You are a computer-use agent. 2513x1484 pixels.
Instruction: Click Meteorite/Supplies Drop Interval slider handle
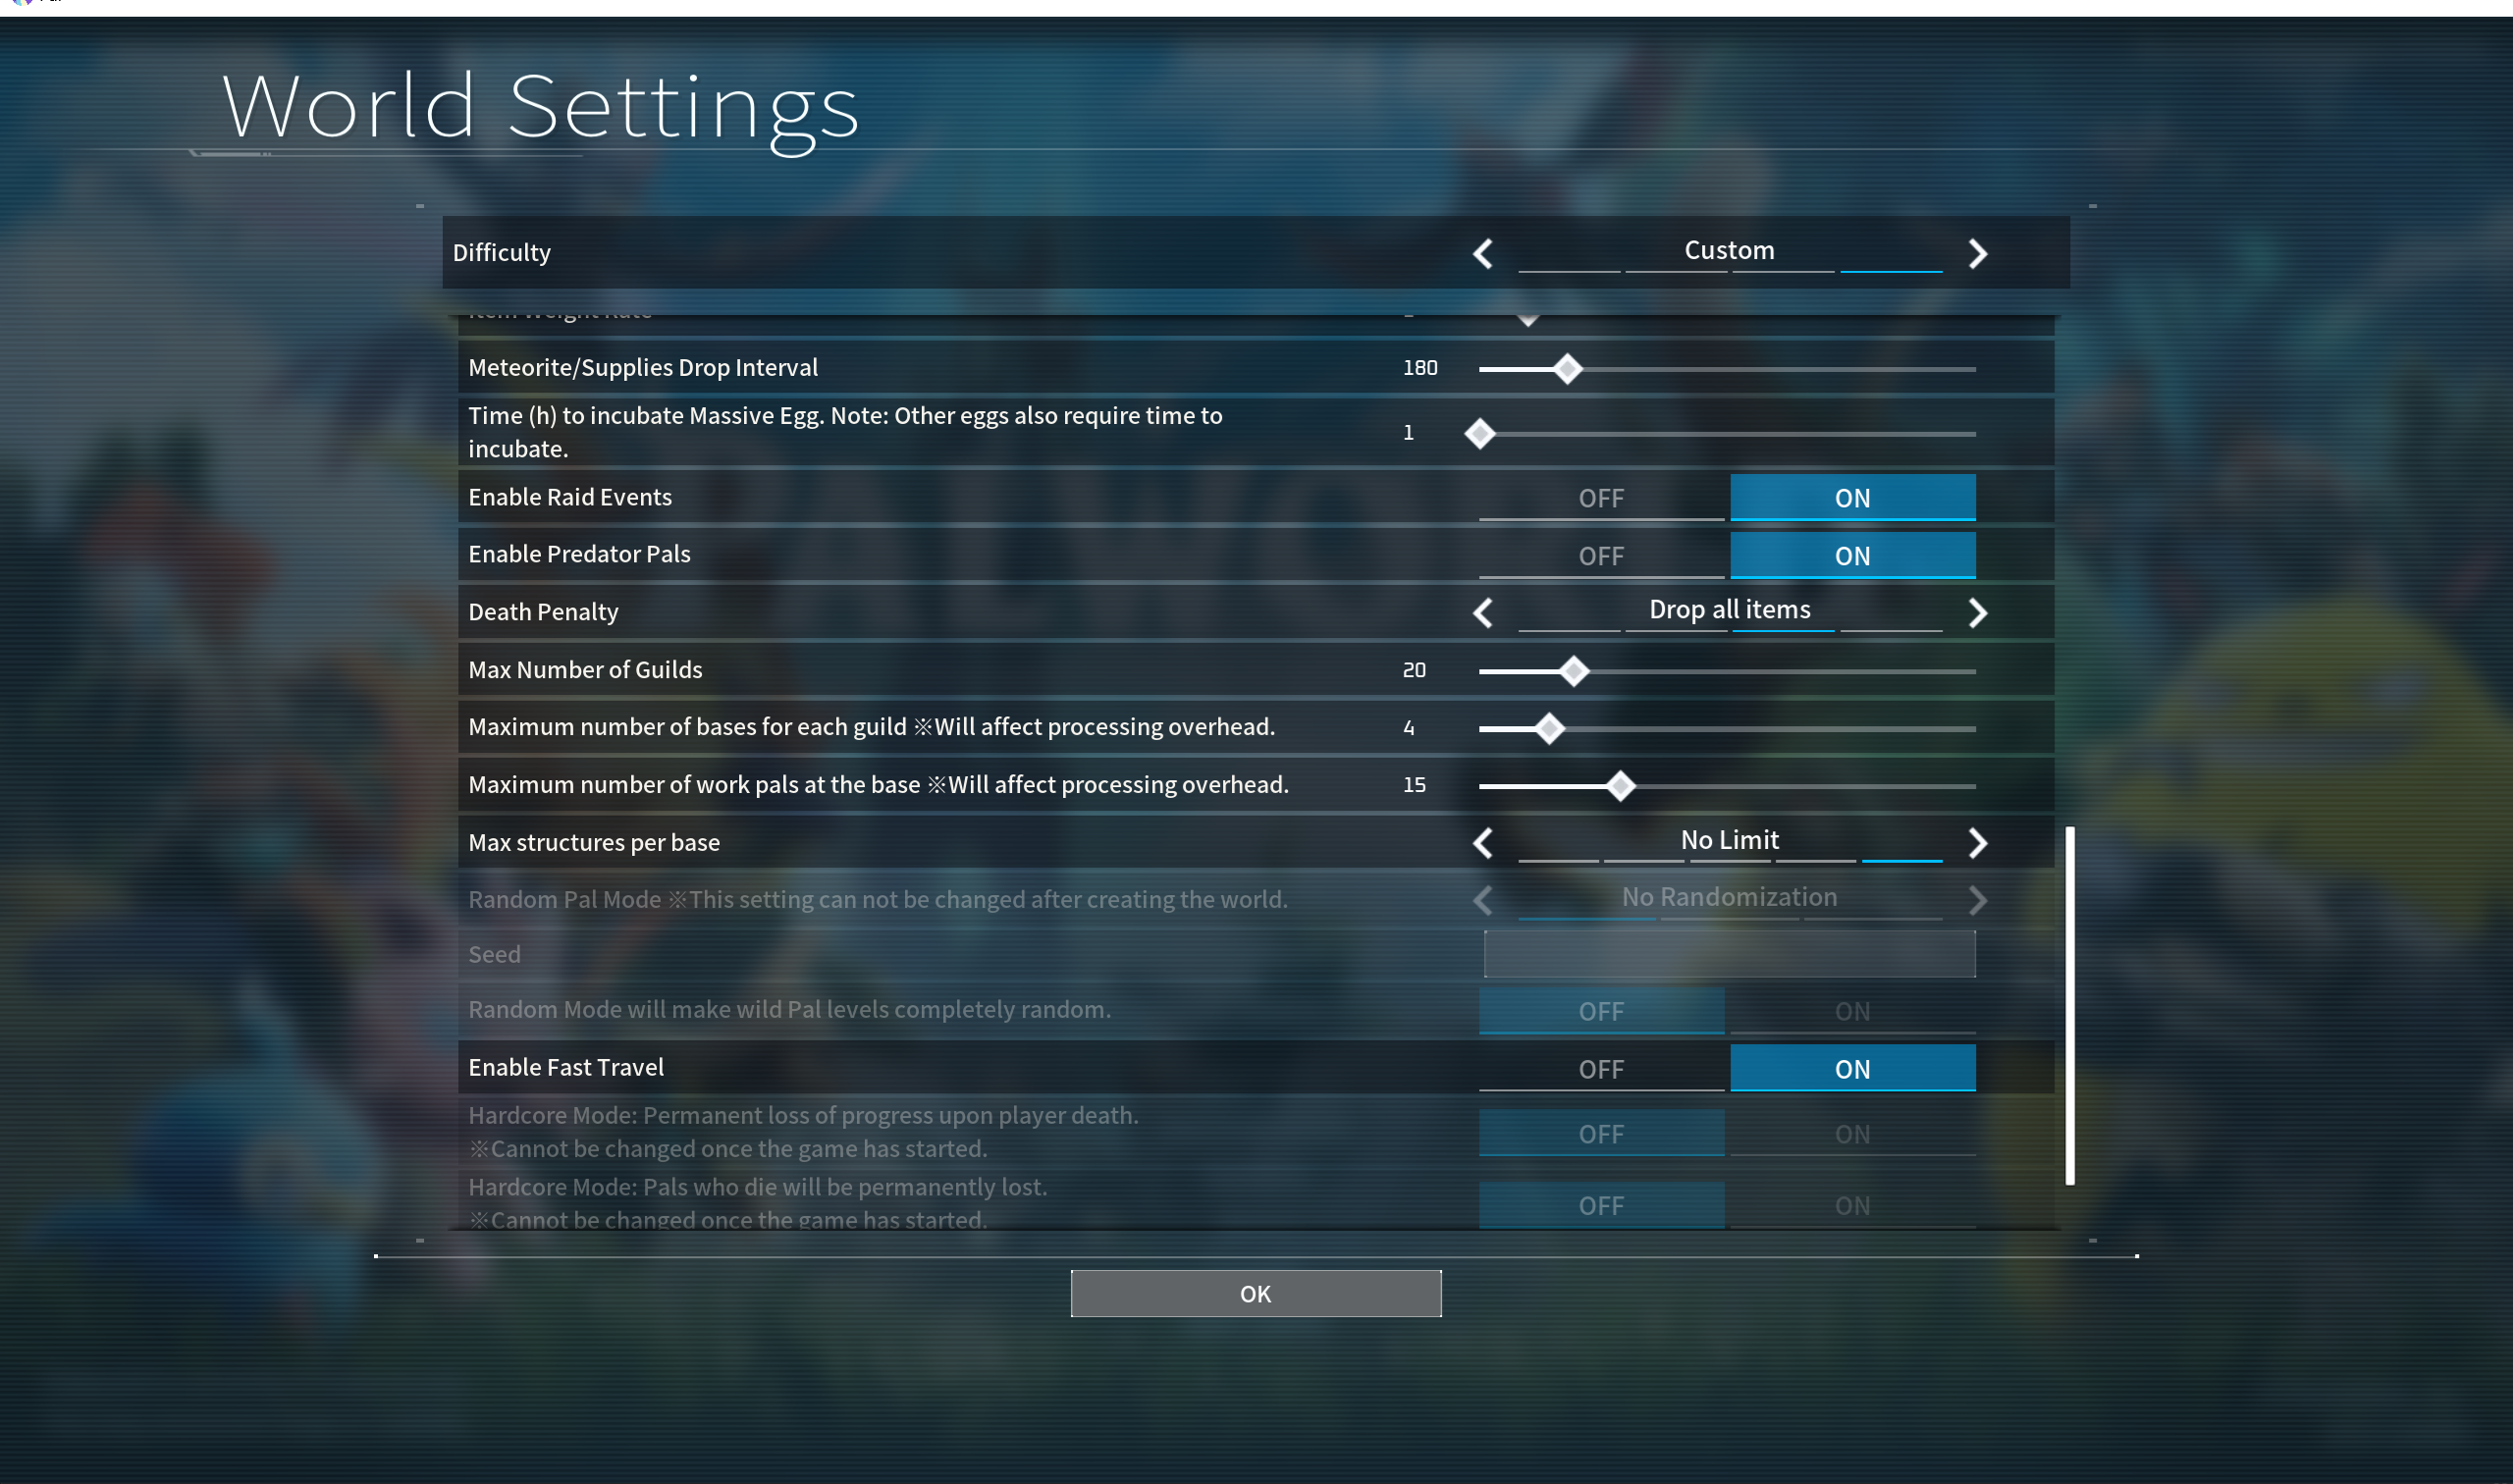(1567, 369)
